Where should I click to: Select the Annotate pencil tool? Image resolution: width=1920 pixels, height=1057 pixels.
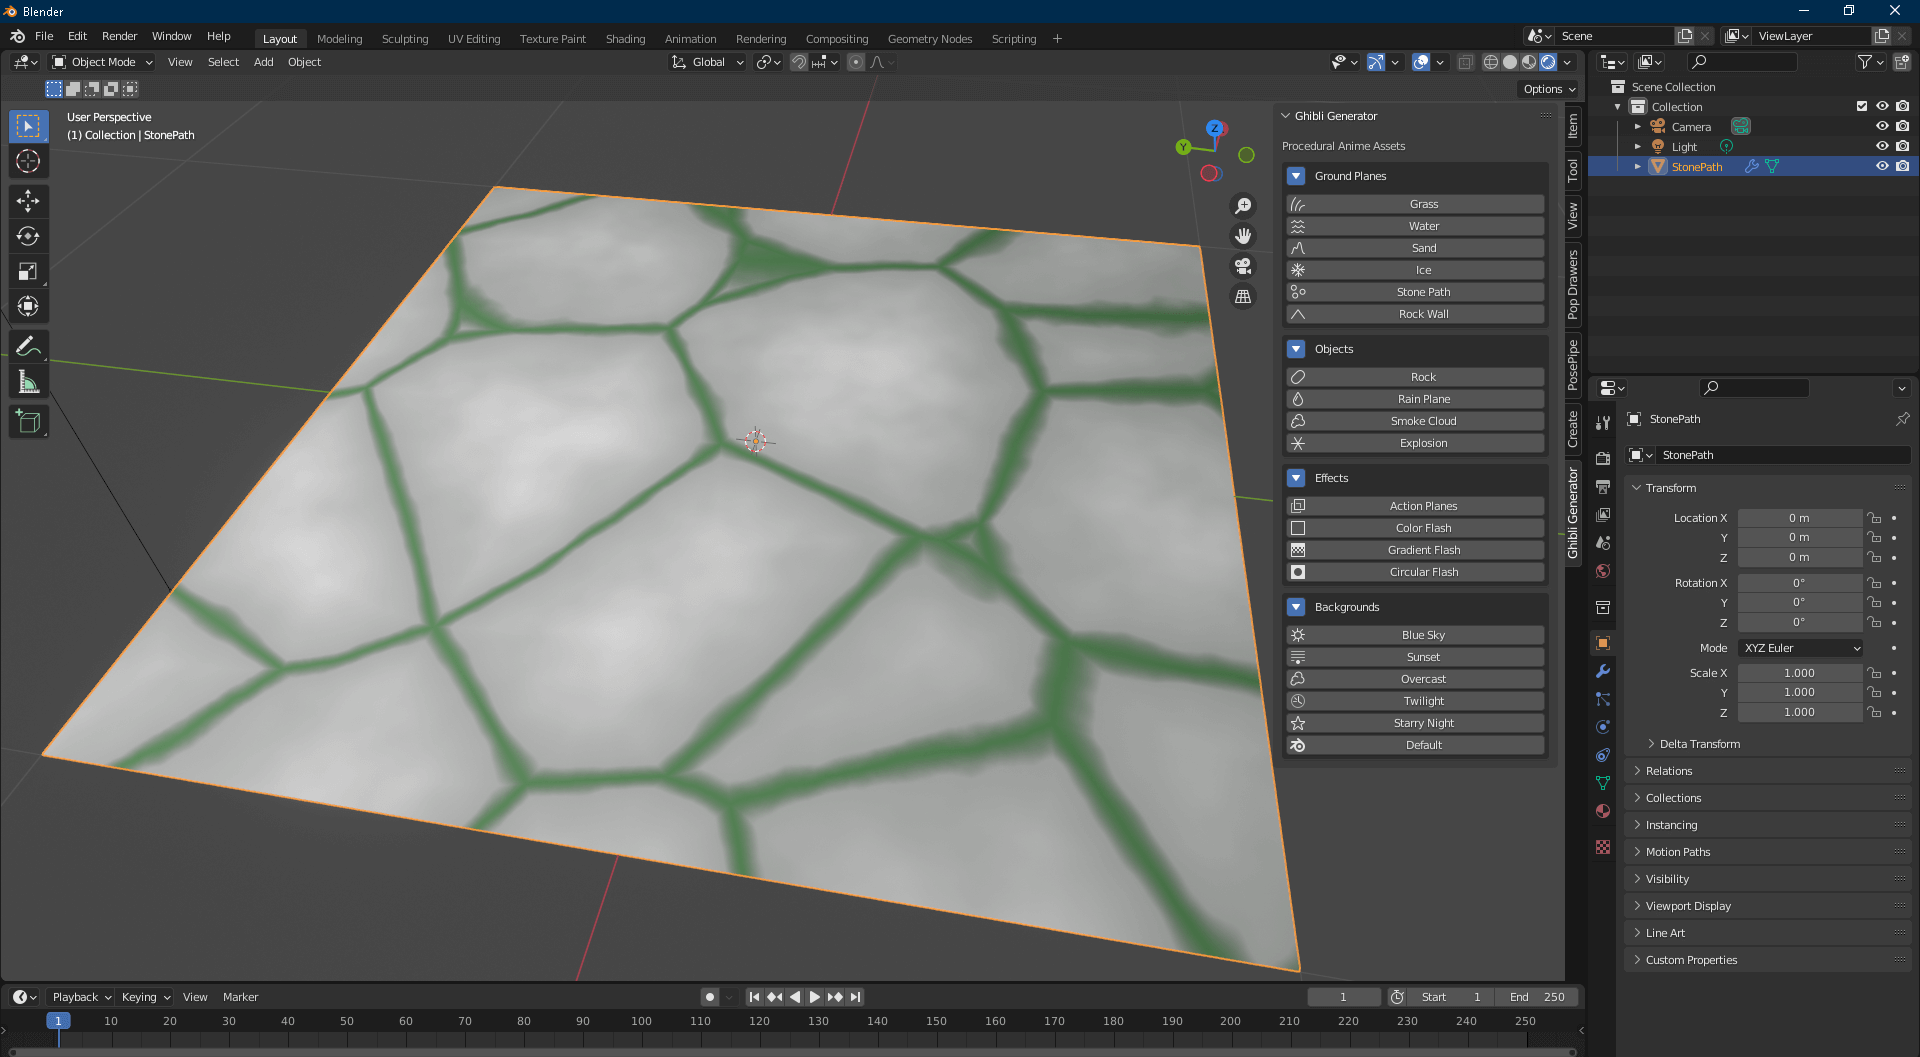tap(28, 347)
